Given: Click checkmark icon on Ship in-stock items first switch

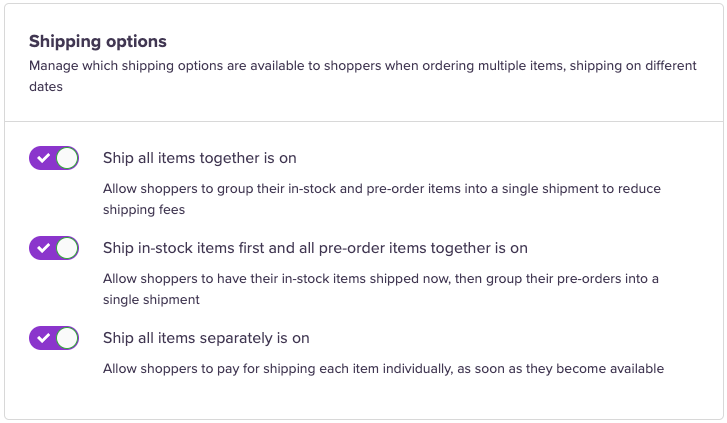Looking at the screenshot, I should (x=43, y=248).
